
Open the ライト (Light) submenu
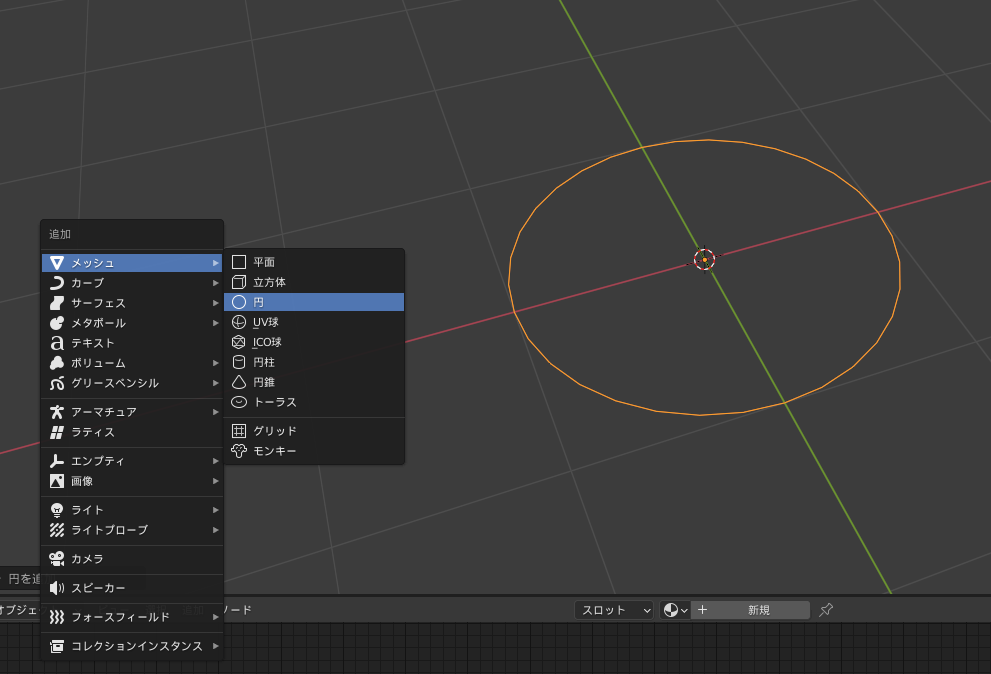pyautogui.click(x=131, y=510)
